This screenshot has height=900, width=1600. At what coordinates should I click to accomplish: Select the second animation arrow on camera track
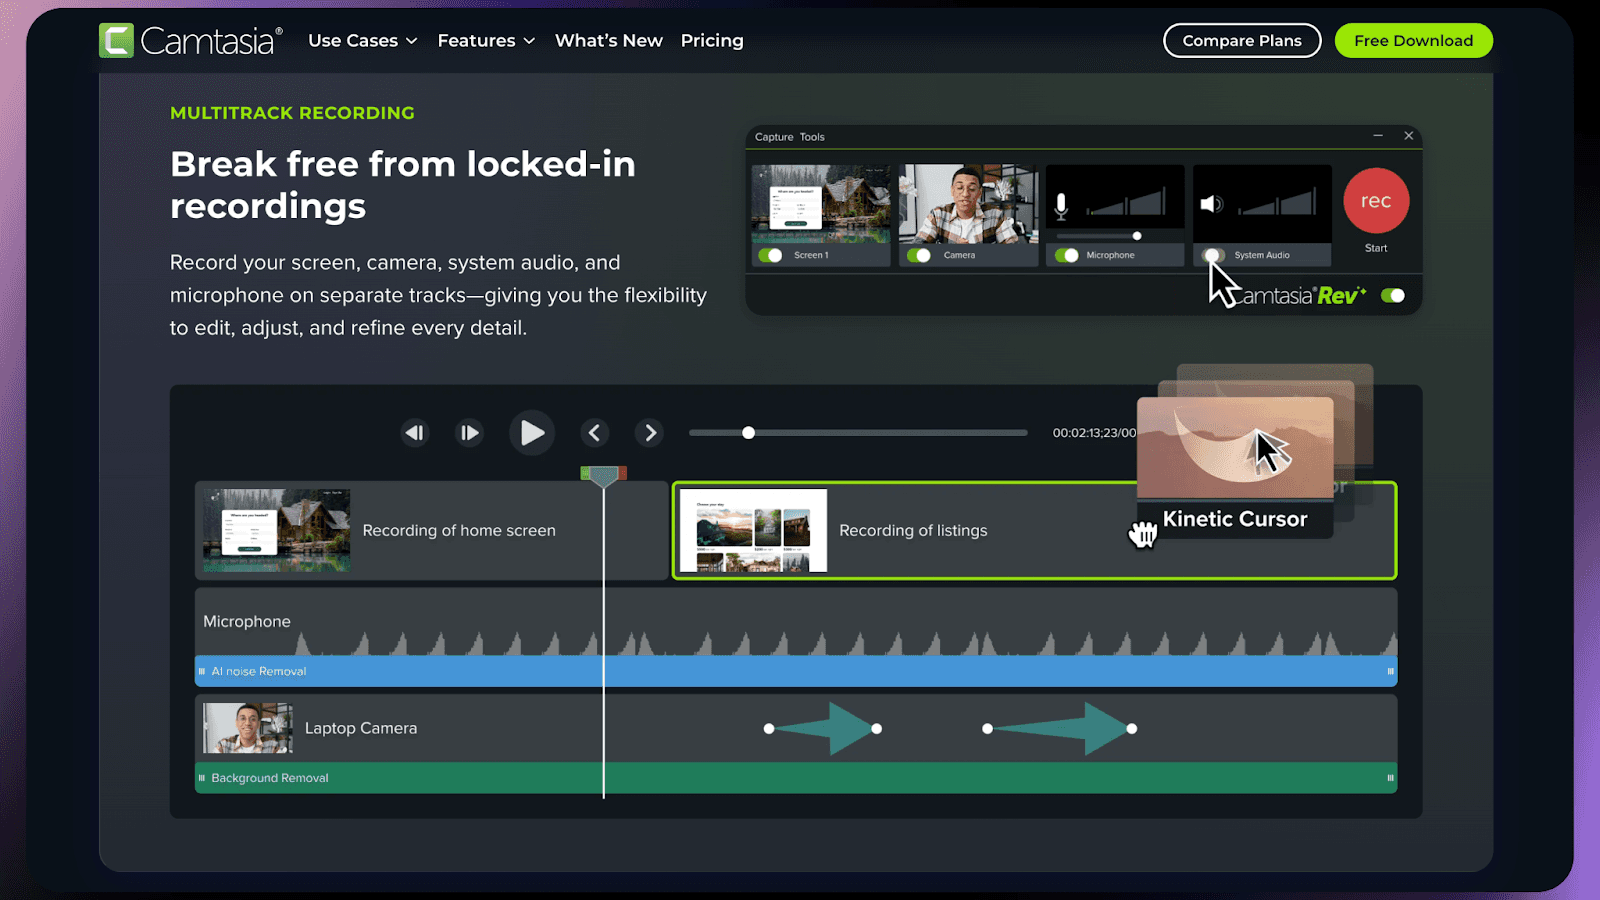(x=1060, y=729)
